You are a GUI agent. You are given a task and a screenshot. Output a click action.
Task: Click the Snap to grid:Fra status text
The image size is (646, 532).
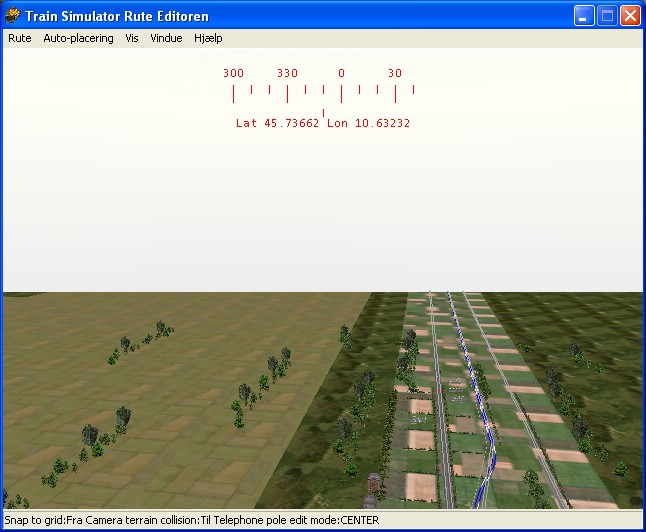[43, 520]
